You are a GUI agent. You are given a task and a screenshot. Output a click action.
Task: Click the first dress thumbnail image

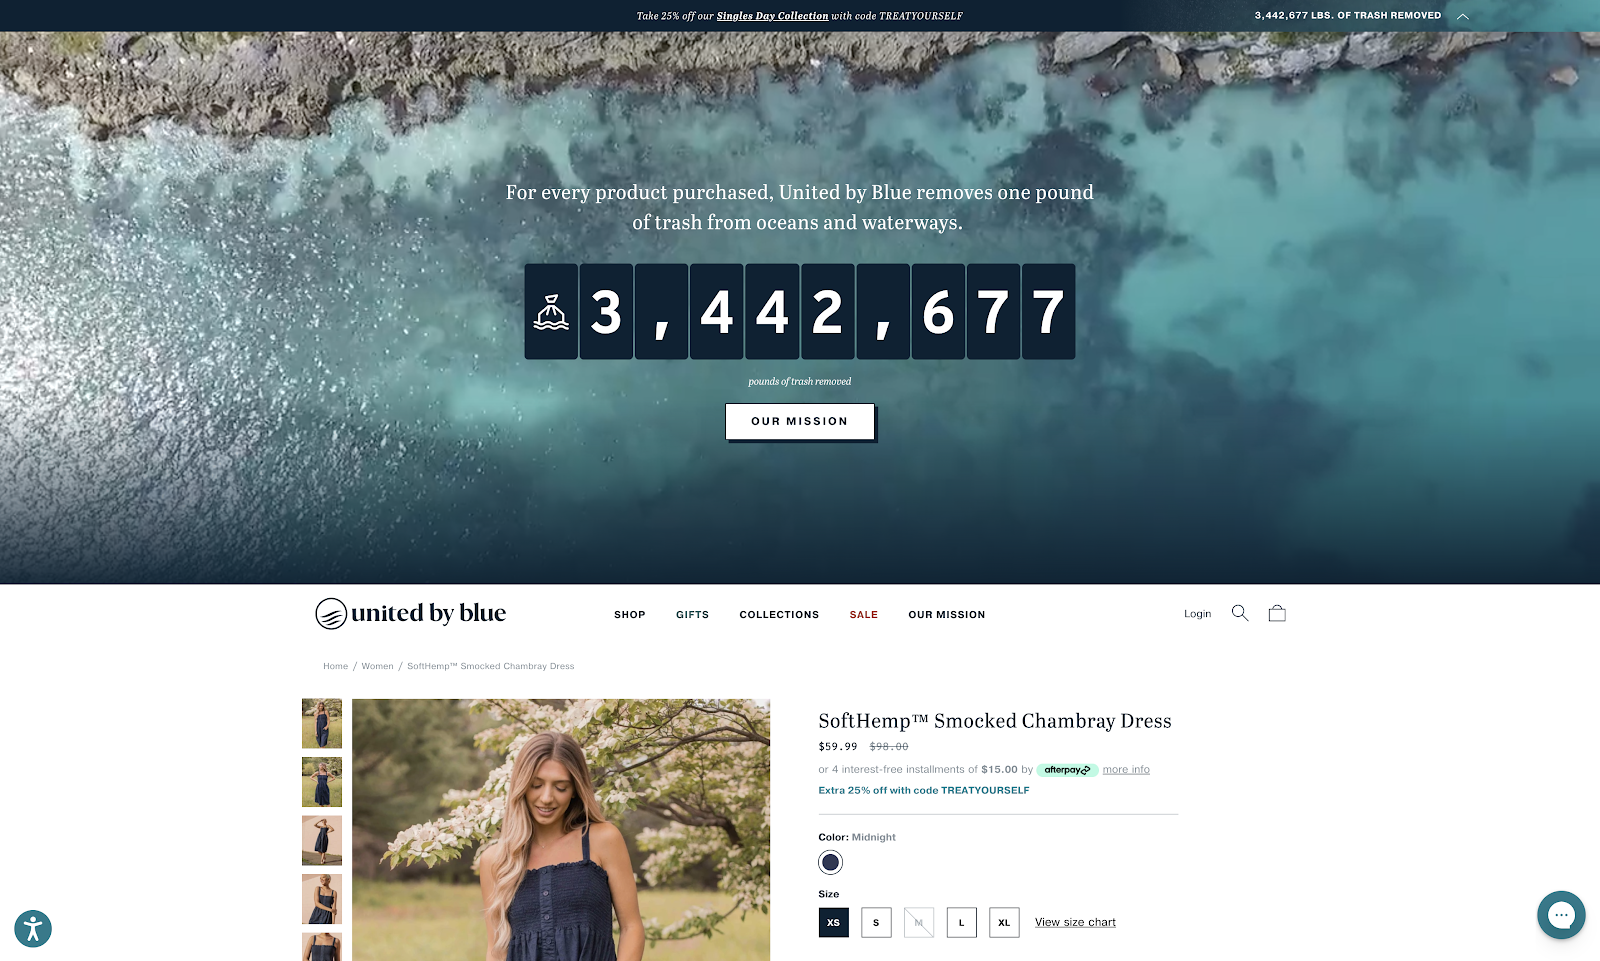(x=321, y=724)
